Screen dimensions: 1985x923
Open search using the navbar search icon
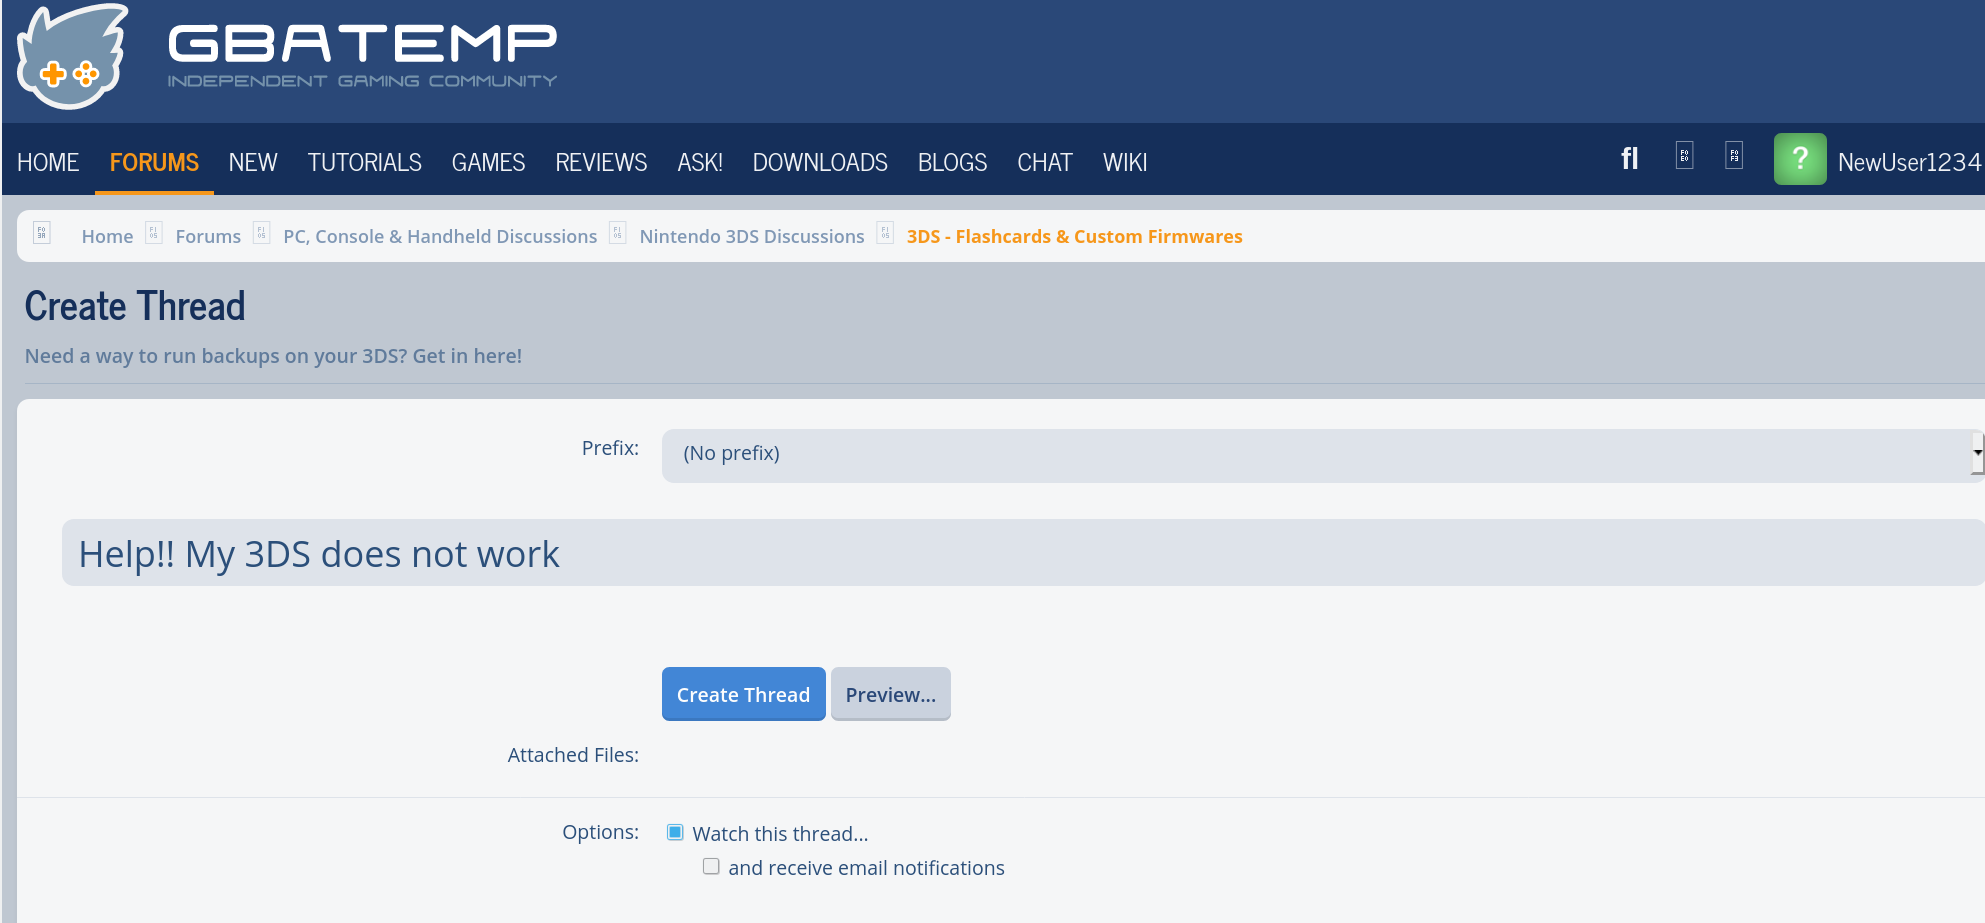[x=1629, y=158]
